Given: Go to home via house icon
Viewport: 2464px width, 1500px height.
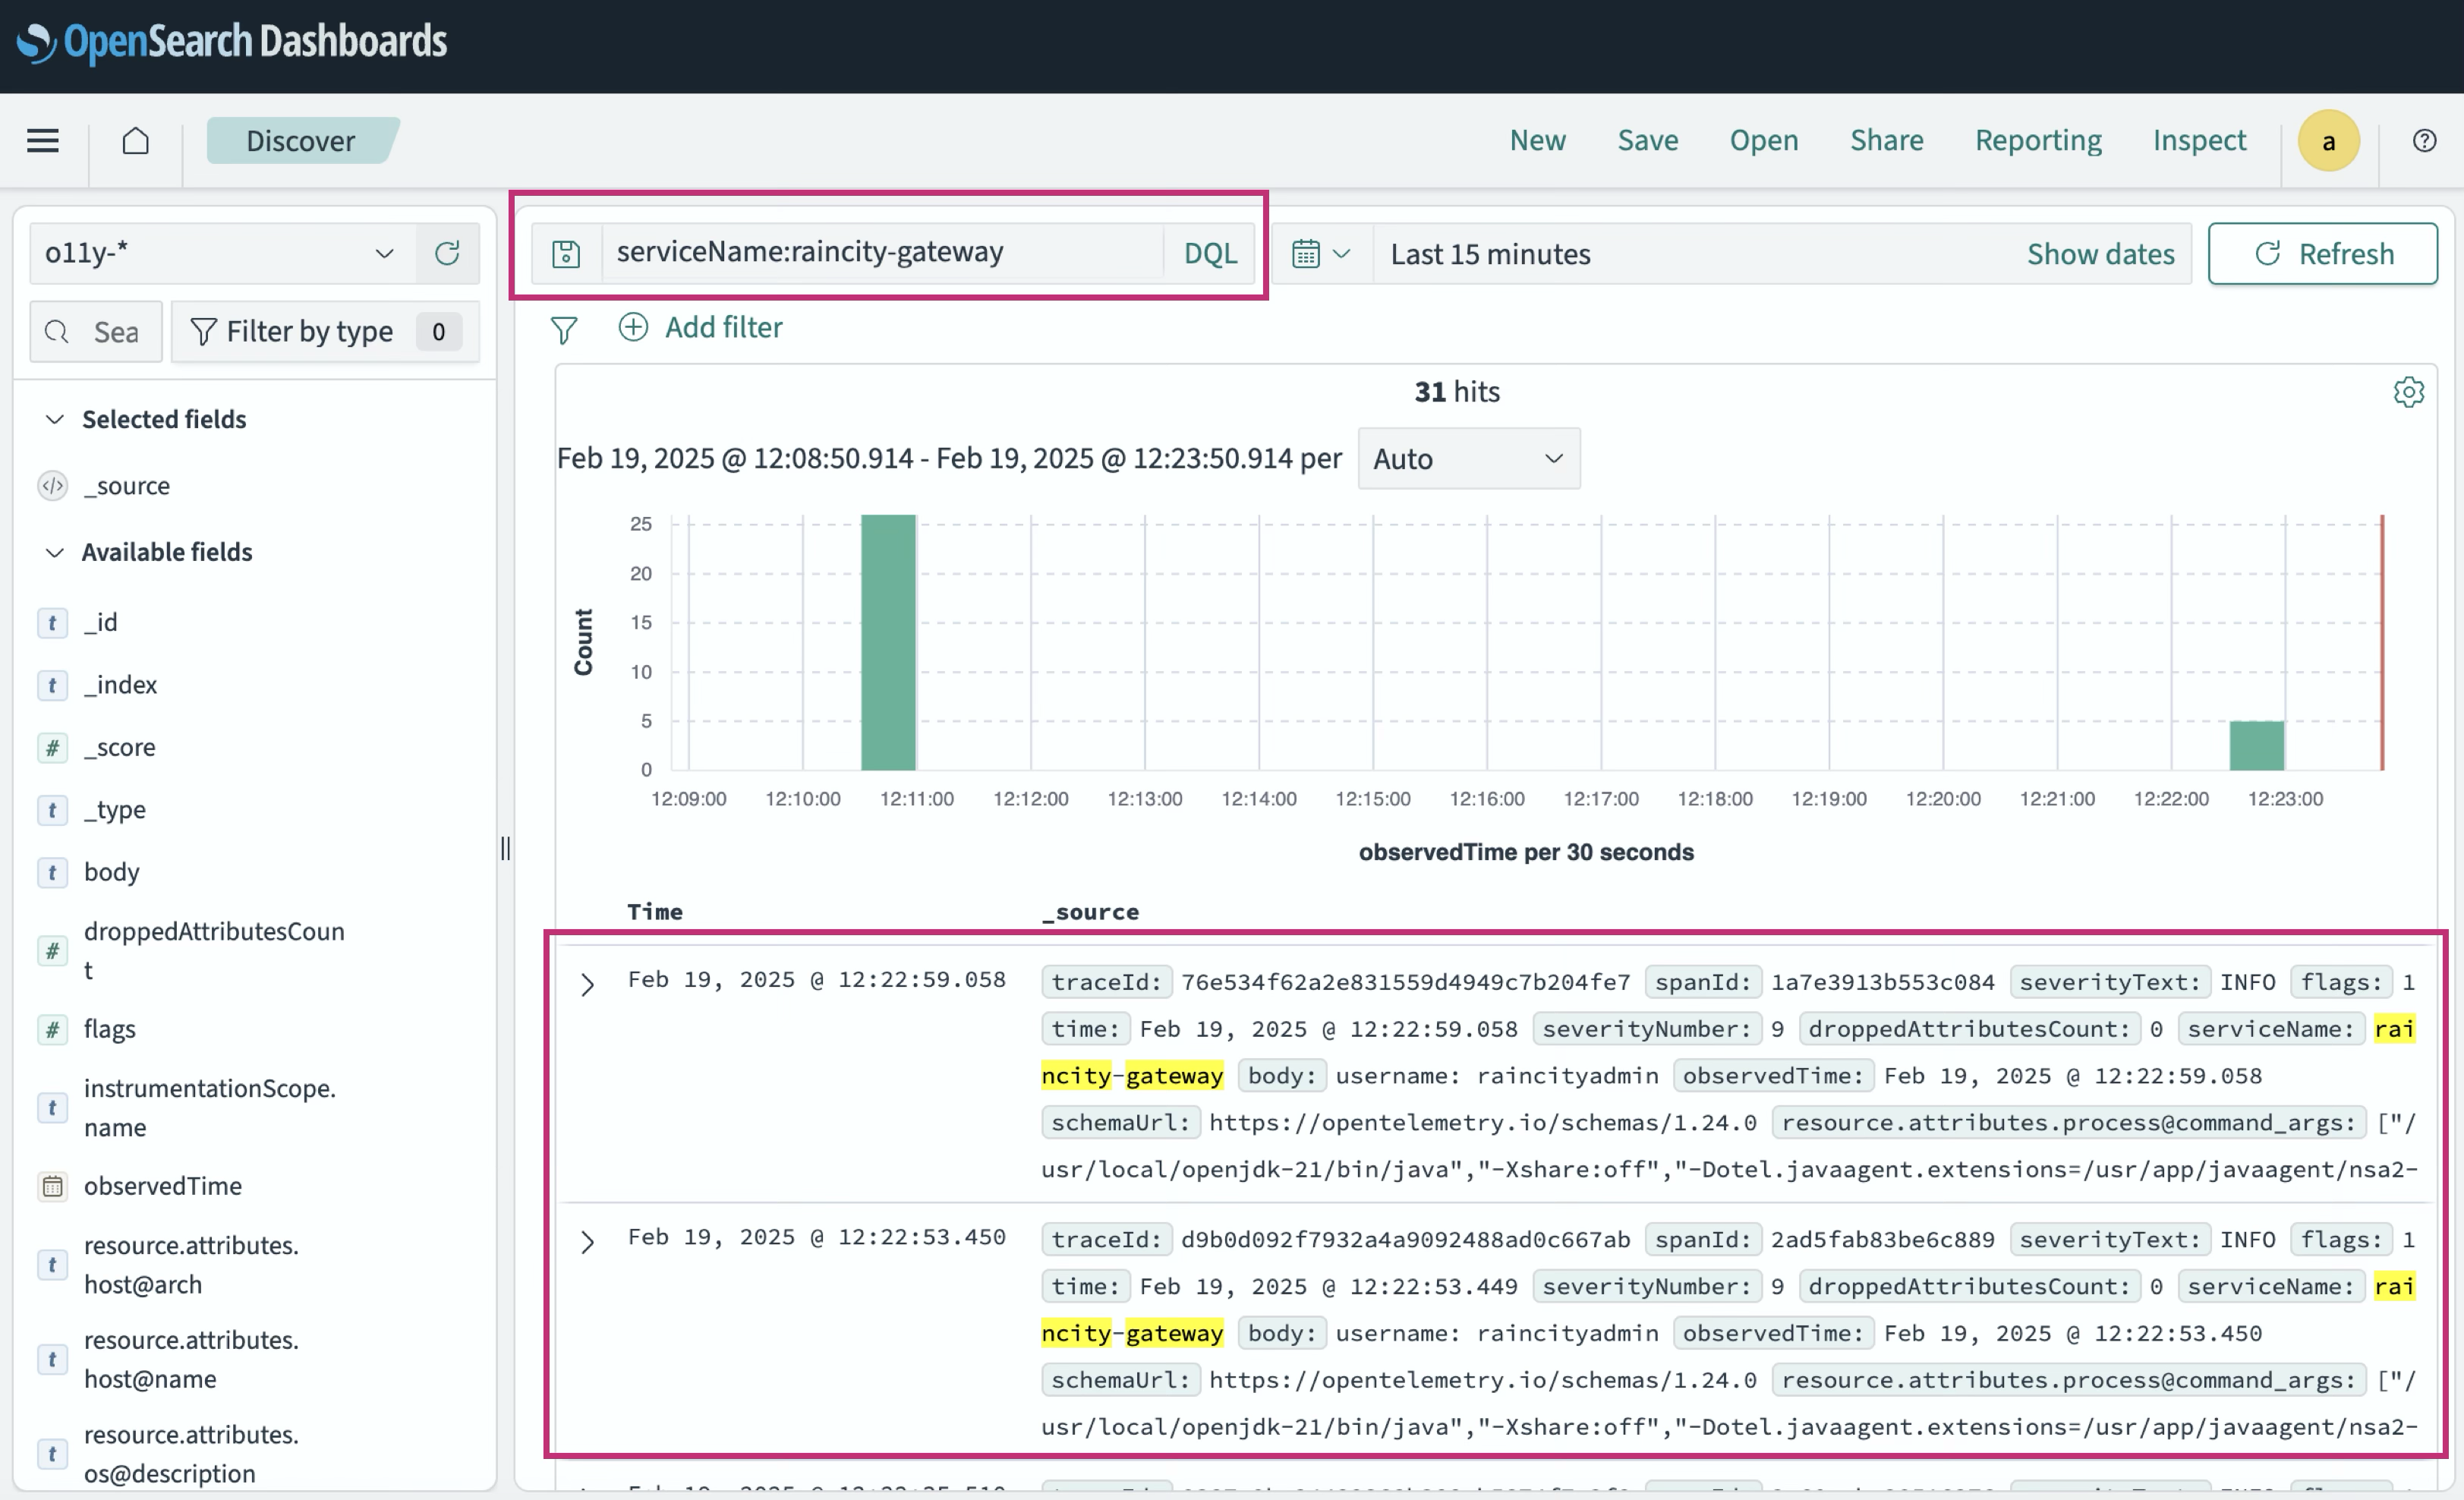Looking at the screenshot, I should [136, 141].
